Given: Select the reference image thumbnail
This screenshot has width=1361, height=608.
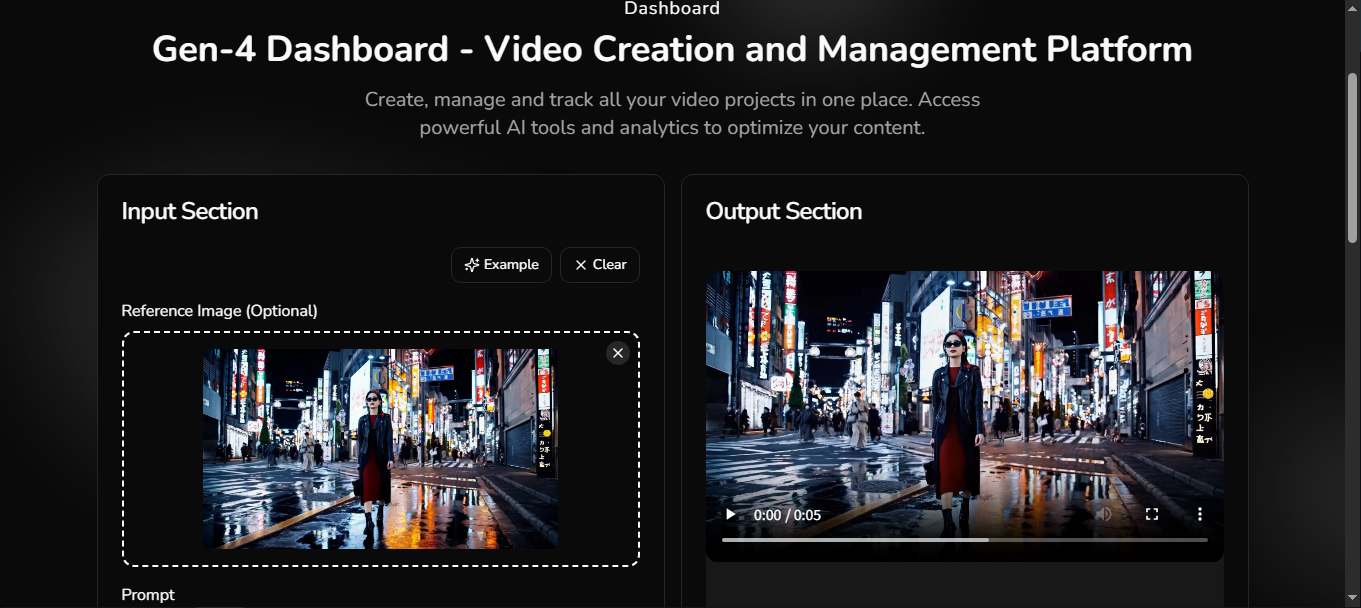Looking at the screenshot, I should 380,448.
